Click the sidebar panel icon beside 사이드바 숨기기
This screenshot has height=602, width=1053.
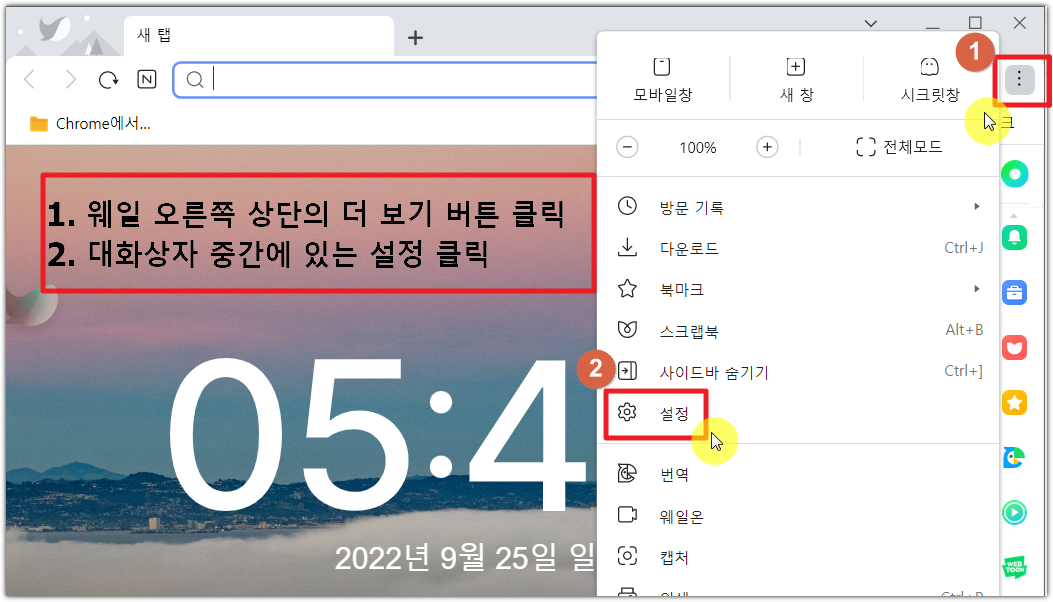(x=627, y=371)
